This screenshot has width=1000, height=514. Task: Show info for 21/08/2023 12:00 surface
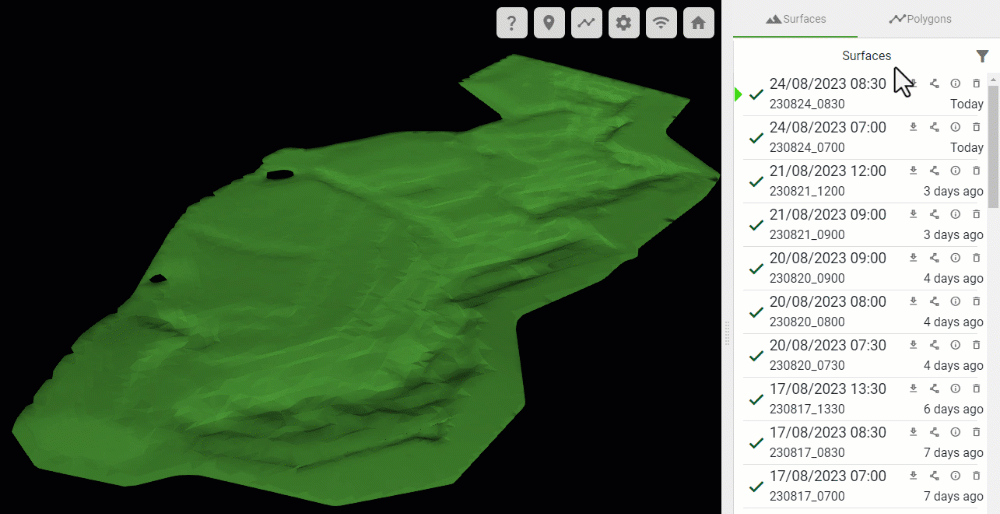point(955,170)
